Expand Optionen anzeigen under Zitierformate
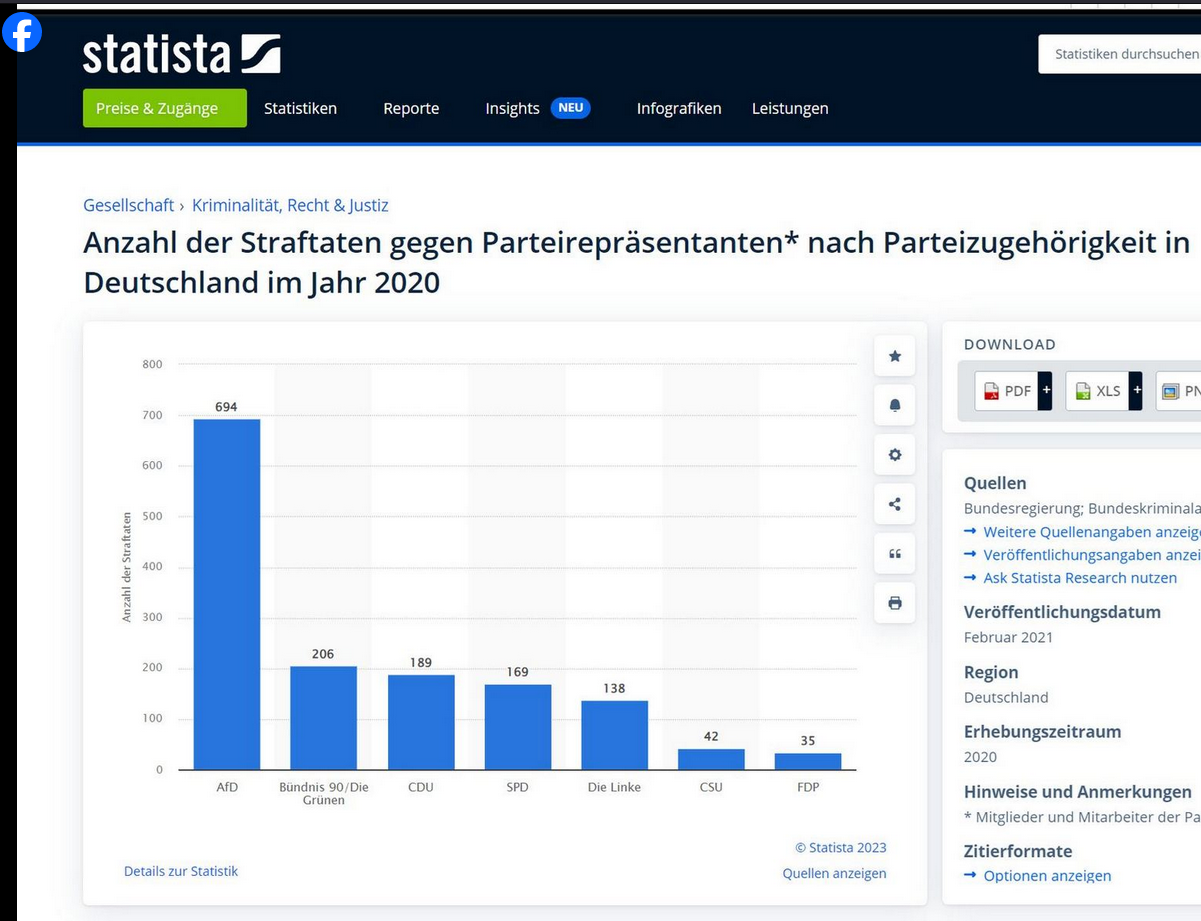The height and width of the screenshot is (921, 1201). [1046, 876]
